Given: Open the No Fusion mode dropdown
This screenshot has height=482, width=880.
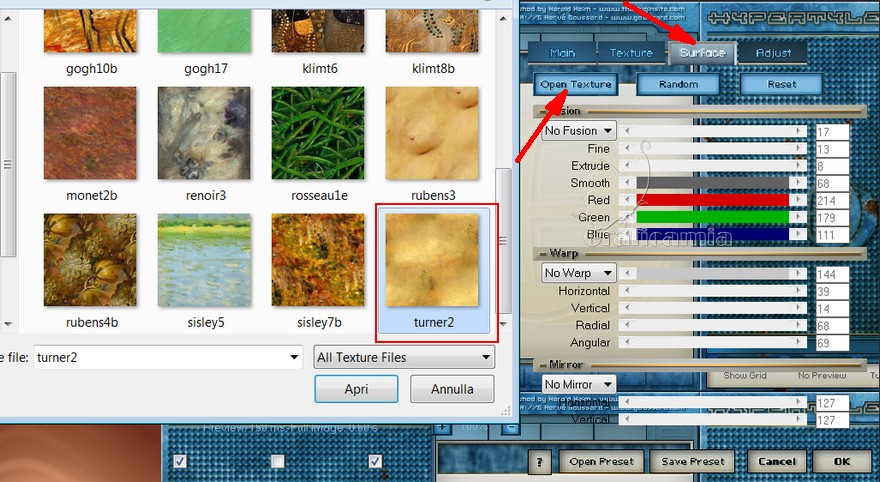Looking at the screenshot, I should [x=579, y=131].
